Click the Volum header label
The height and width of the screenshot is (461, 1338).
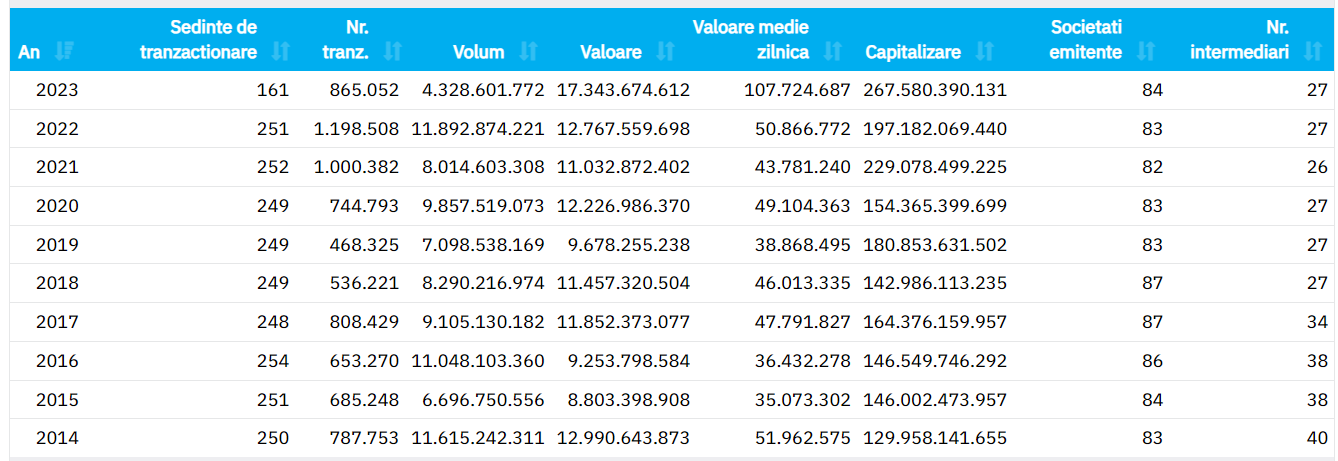(x=478, y=52)
